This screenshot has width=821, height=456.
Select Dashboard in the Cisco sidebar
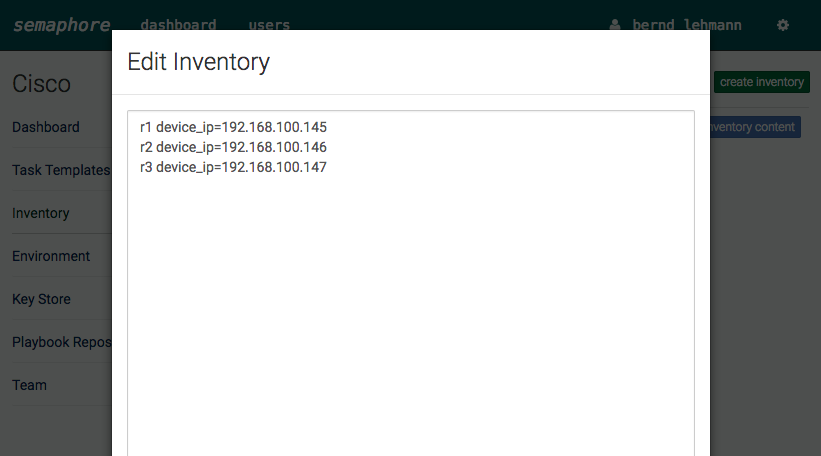[x=46, y=127]
